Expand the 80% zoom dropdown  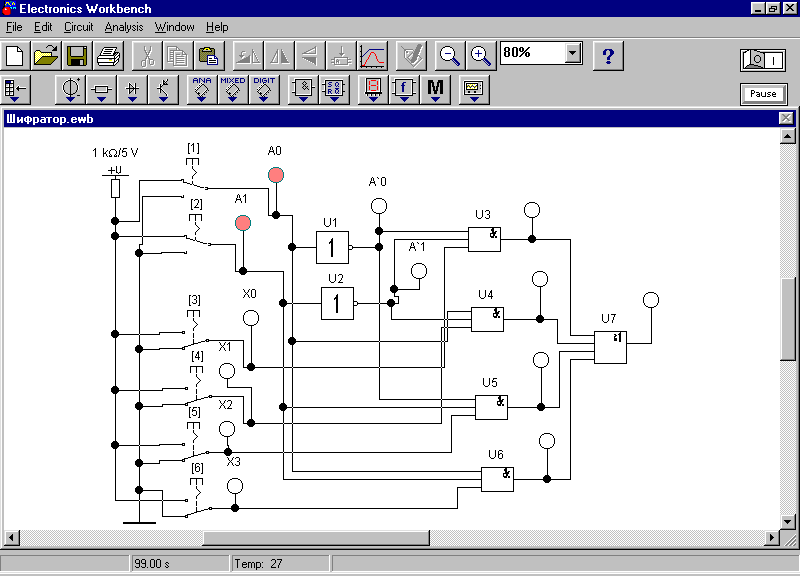click(573, 53)
